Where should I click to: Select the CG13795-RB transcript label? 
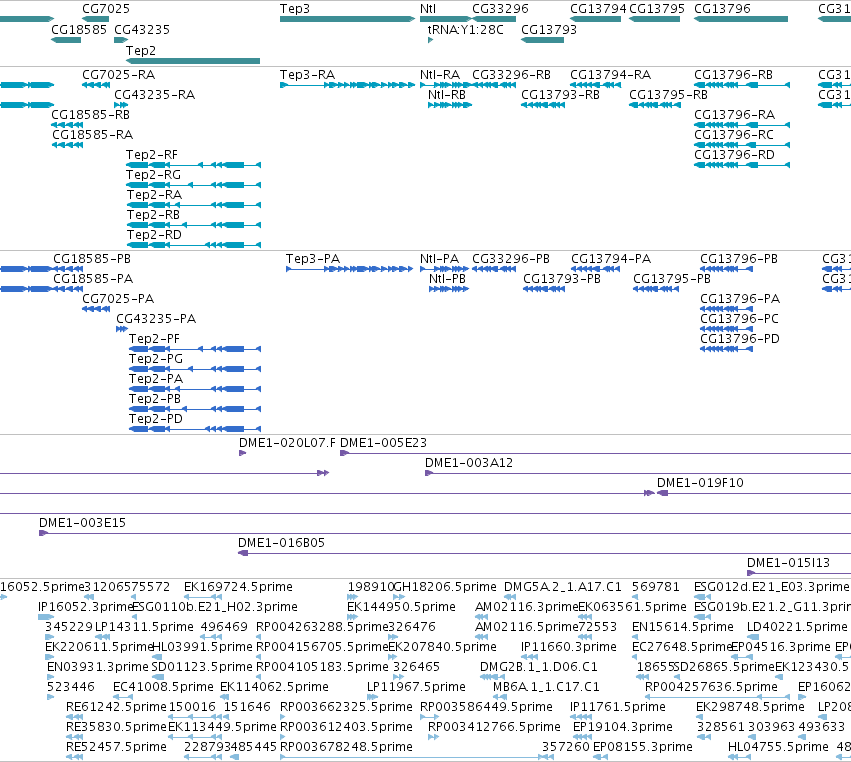pyautogui.click(x=668, y=94)
